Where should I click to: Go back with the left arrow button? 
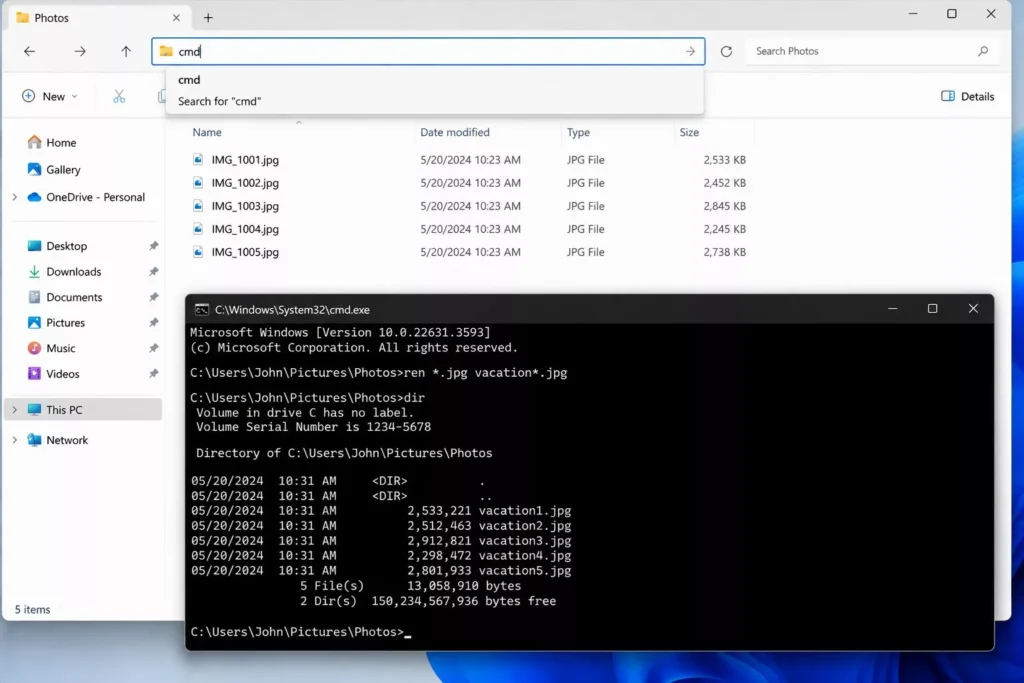point(29,51)
